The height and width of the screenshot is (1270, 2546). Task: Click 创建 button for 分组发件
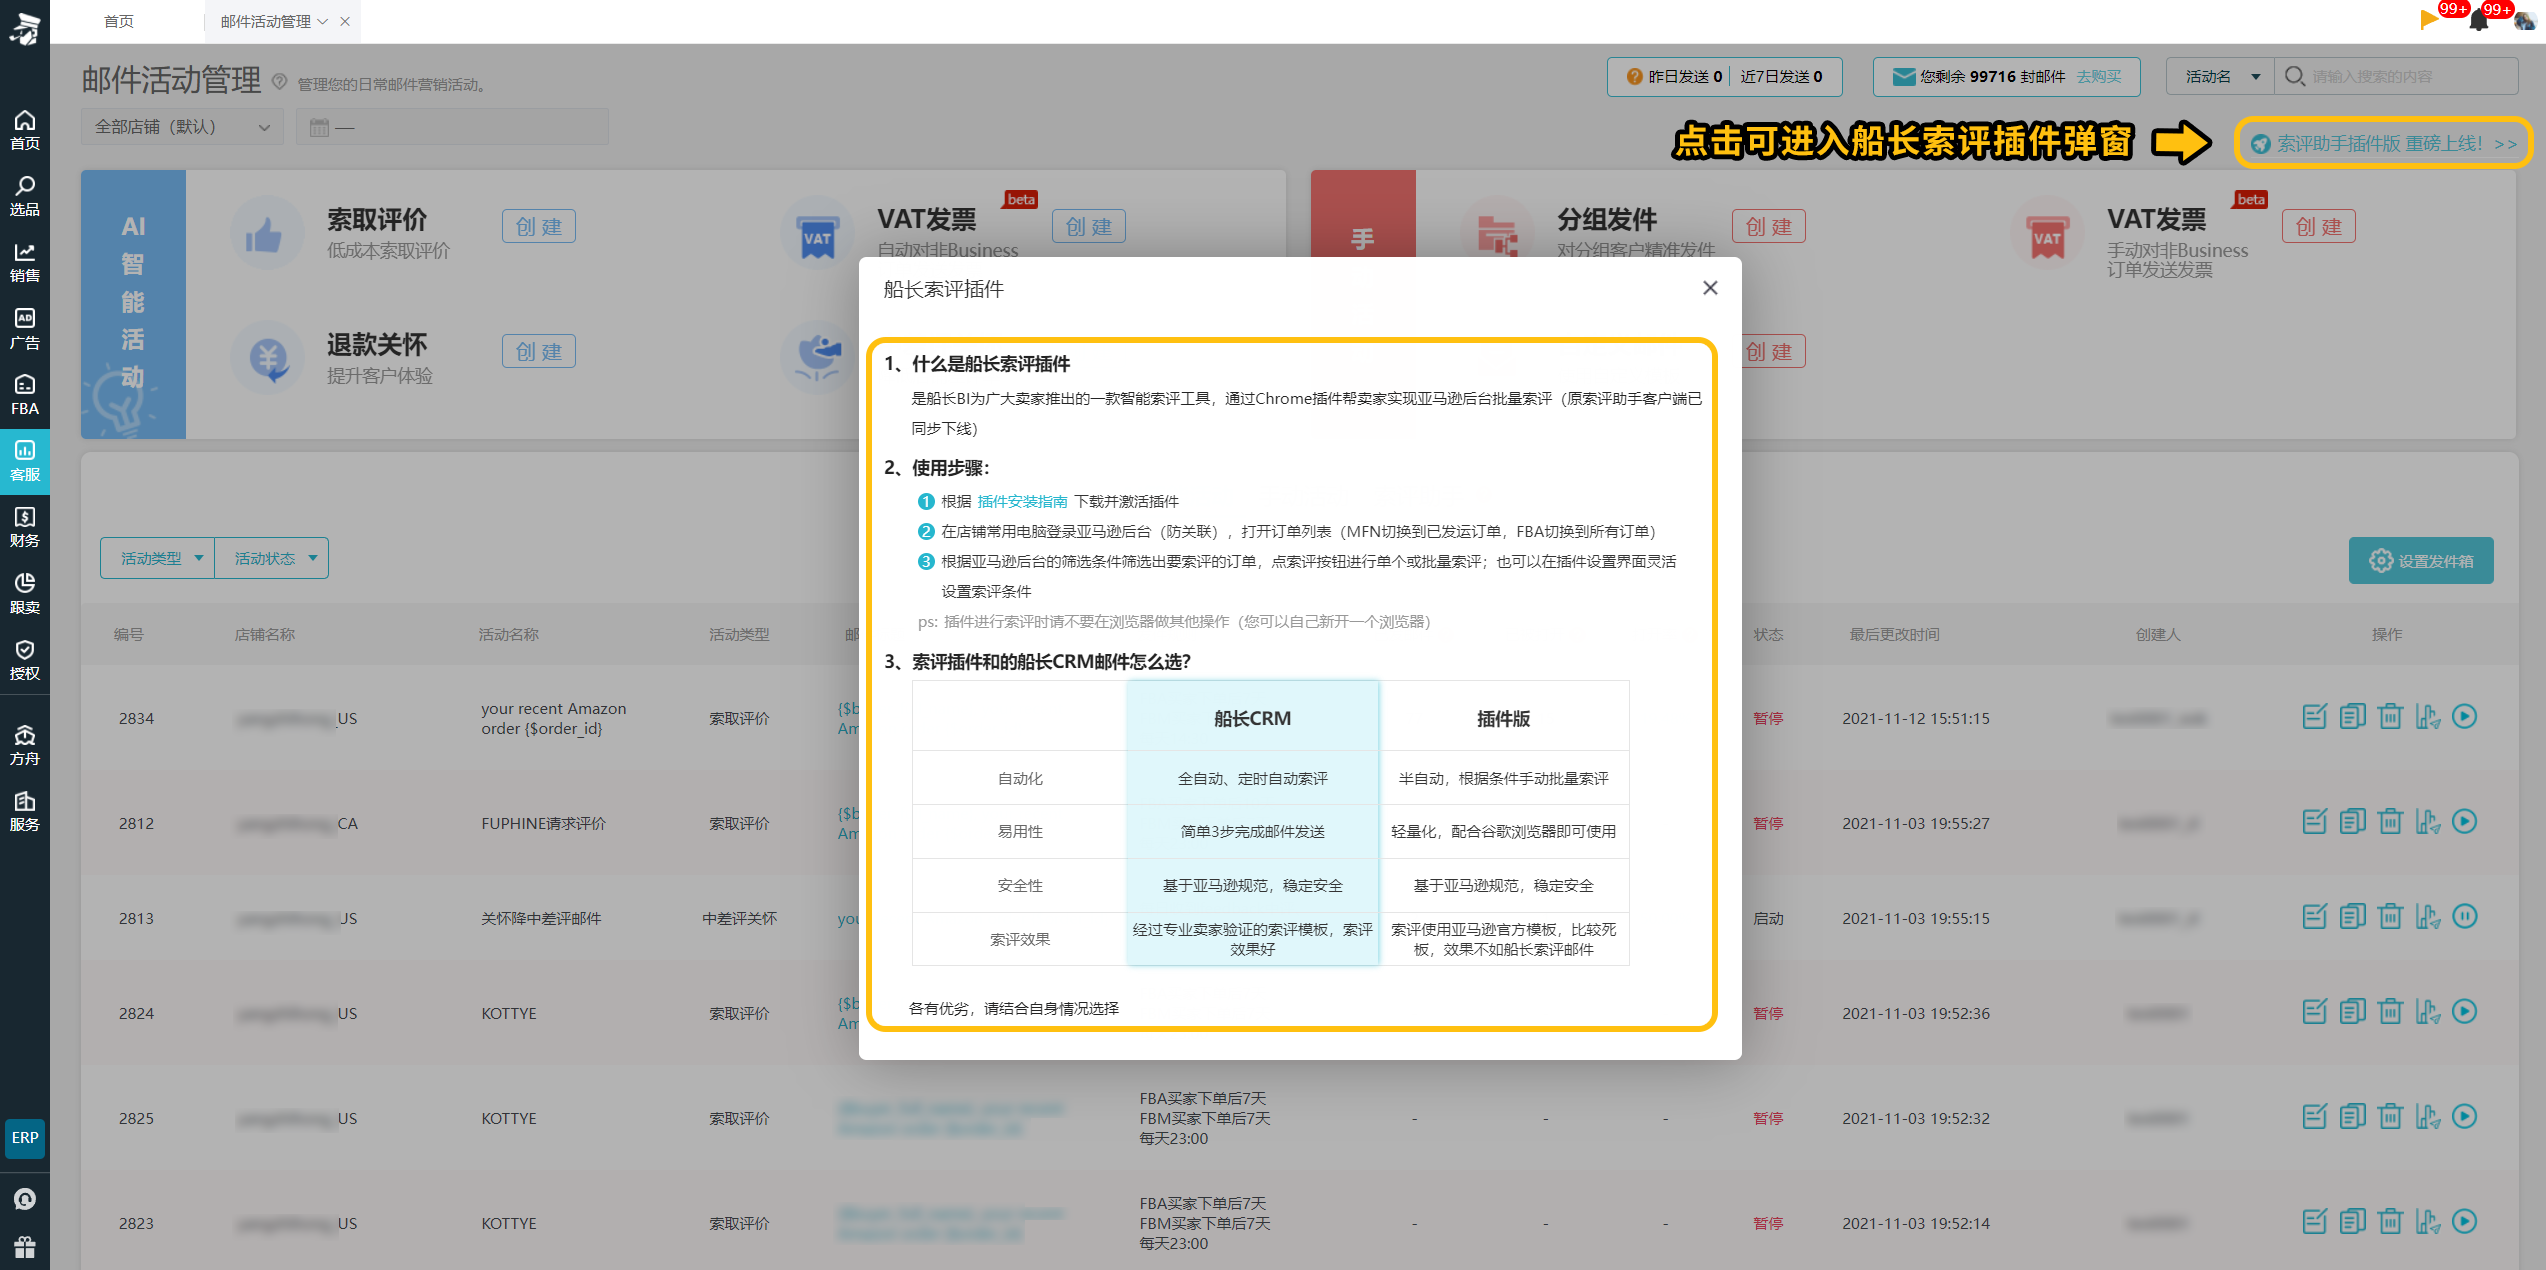click(1769, 226)
